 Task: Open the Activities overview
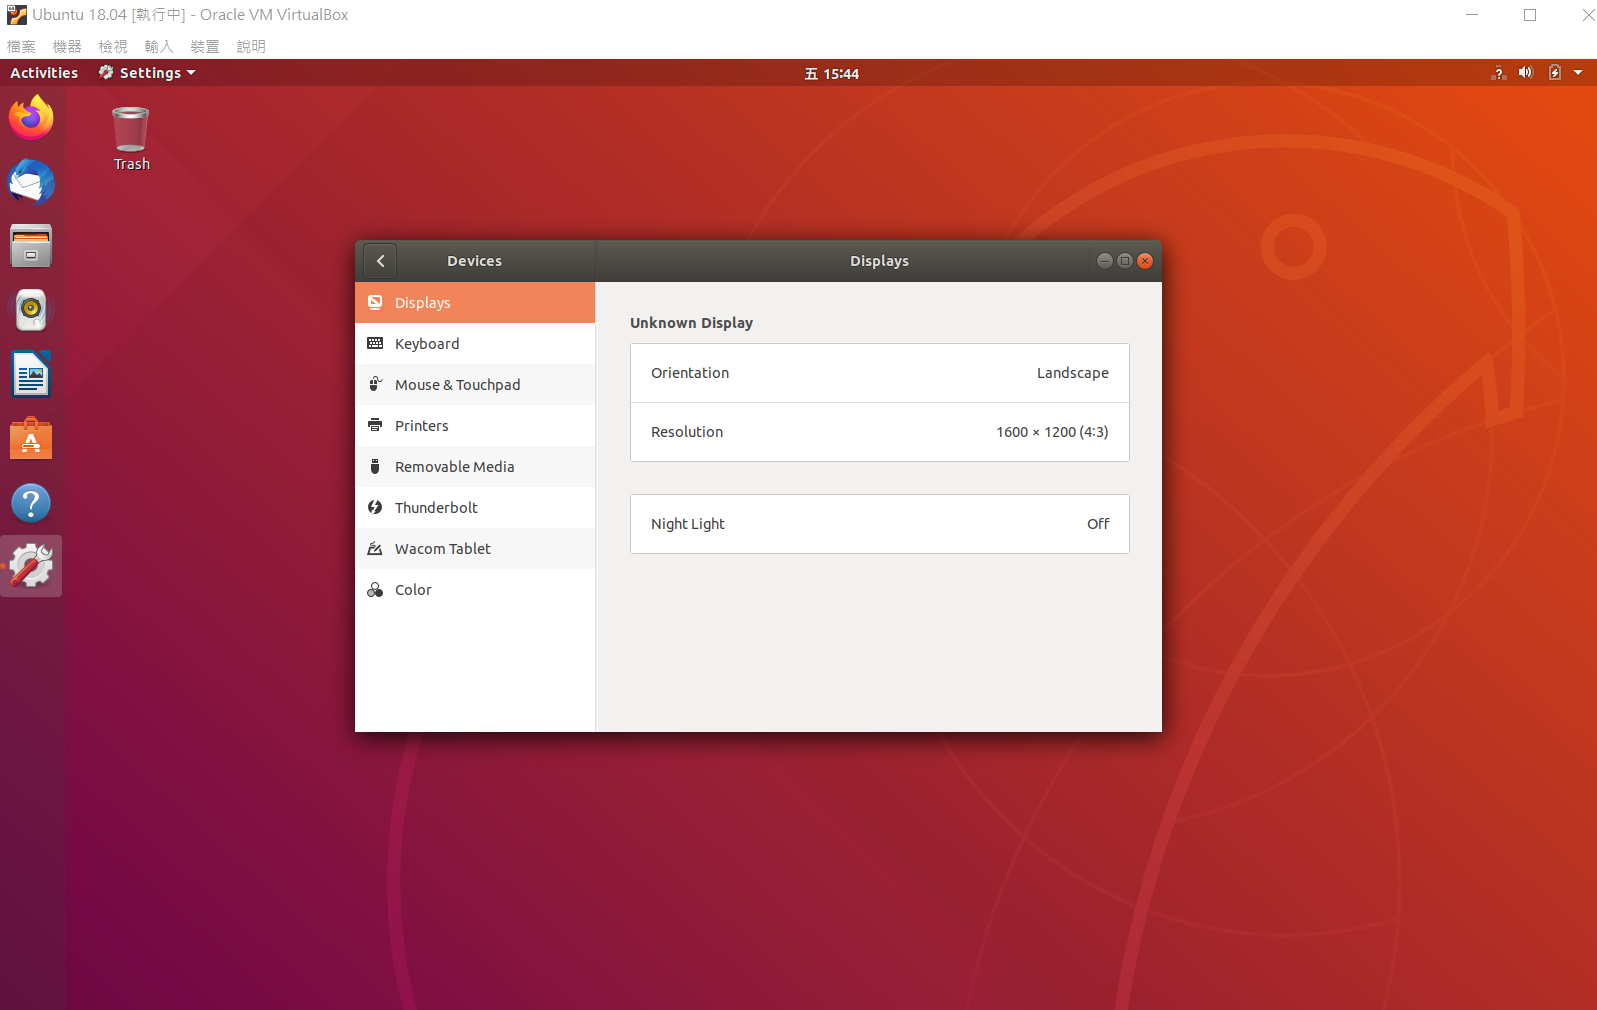pos(44,73)
